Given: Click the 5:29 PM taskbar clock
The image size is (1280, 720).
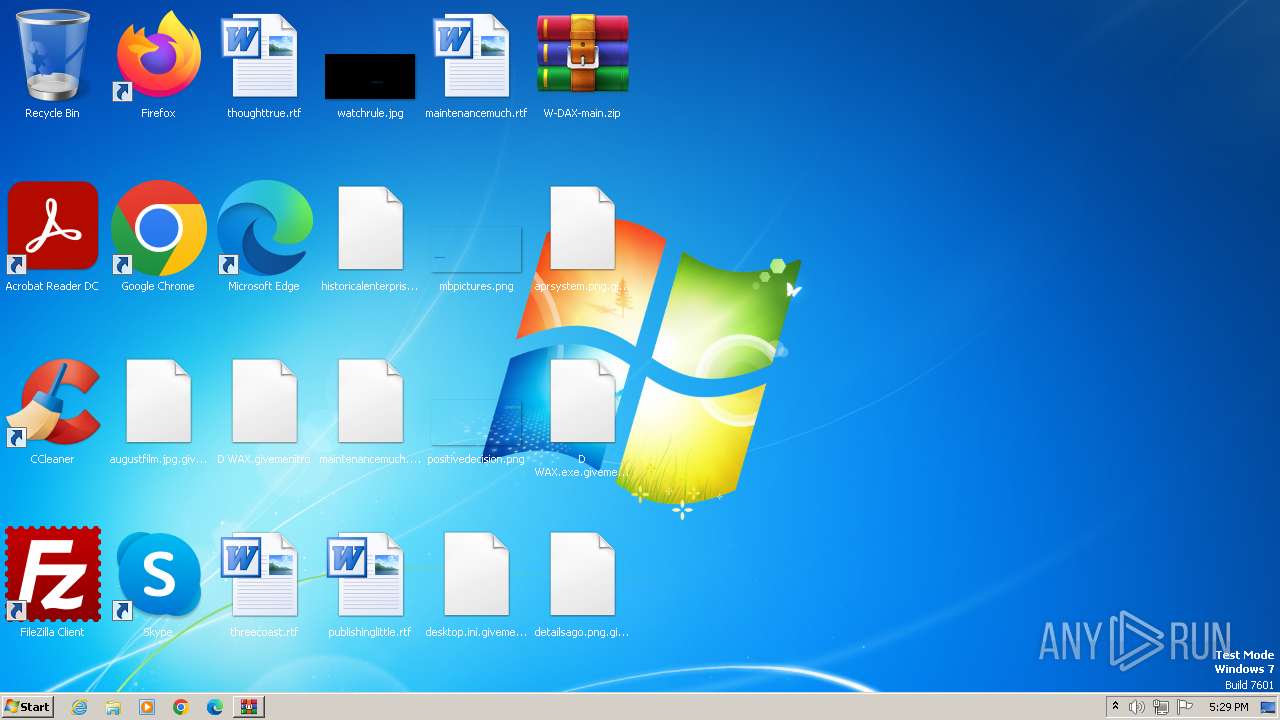Looking at the screenshot, I should point(1228,707).
